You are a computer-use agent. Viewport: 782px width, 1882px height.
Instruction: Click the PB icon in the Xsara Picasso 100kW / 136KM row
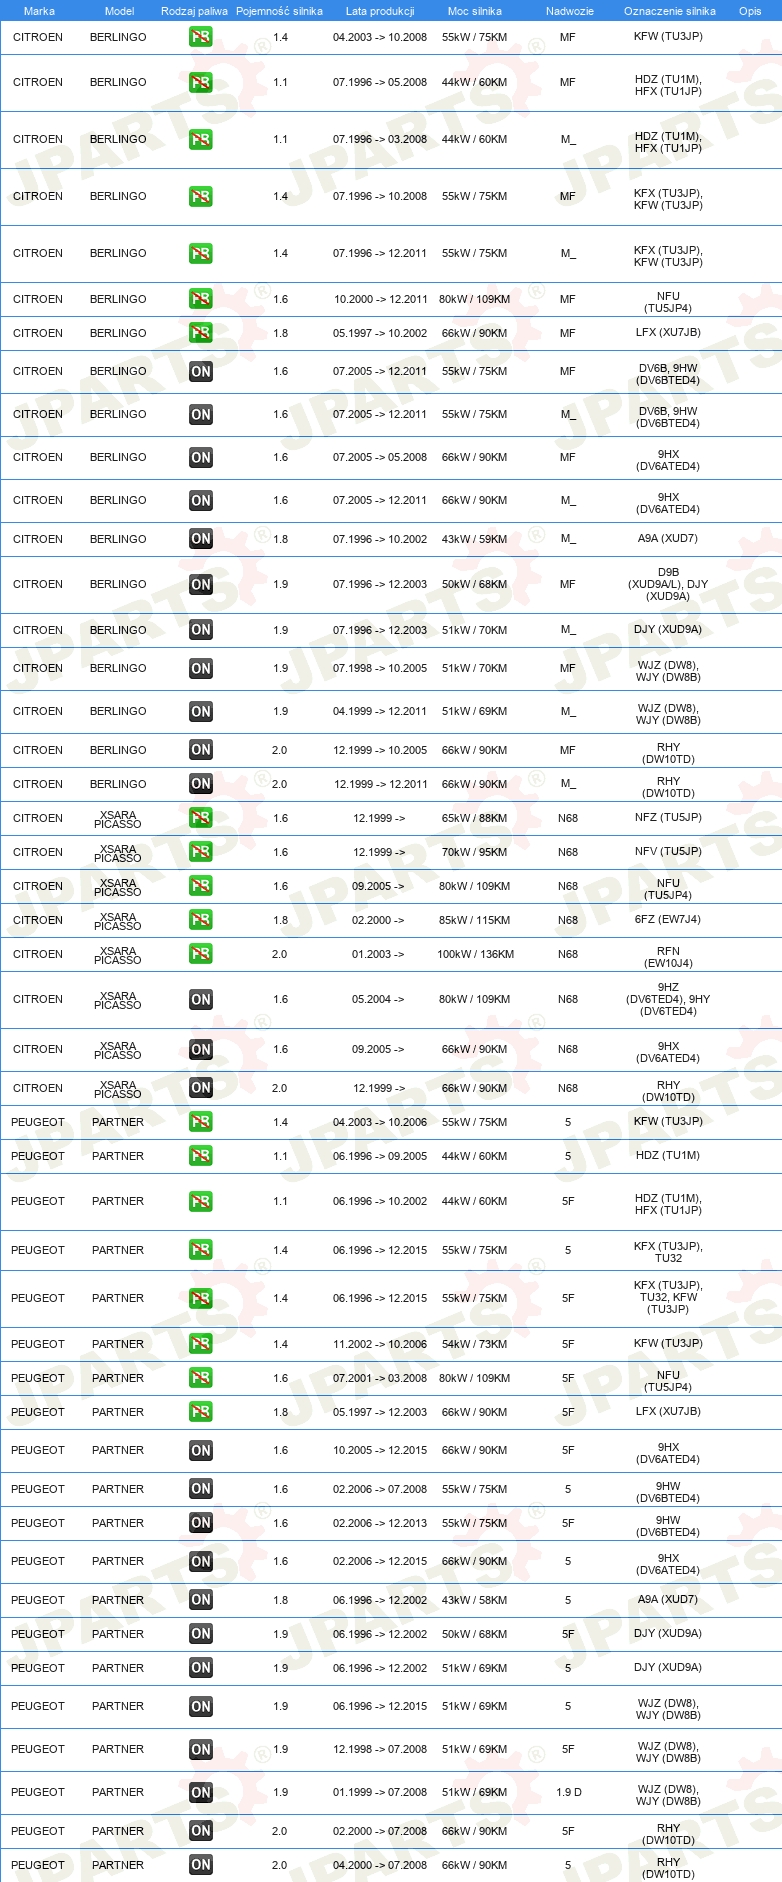201,954
